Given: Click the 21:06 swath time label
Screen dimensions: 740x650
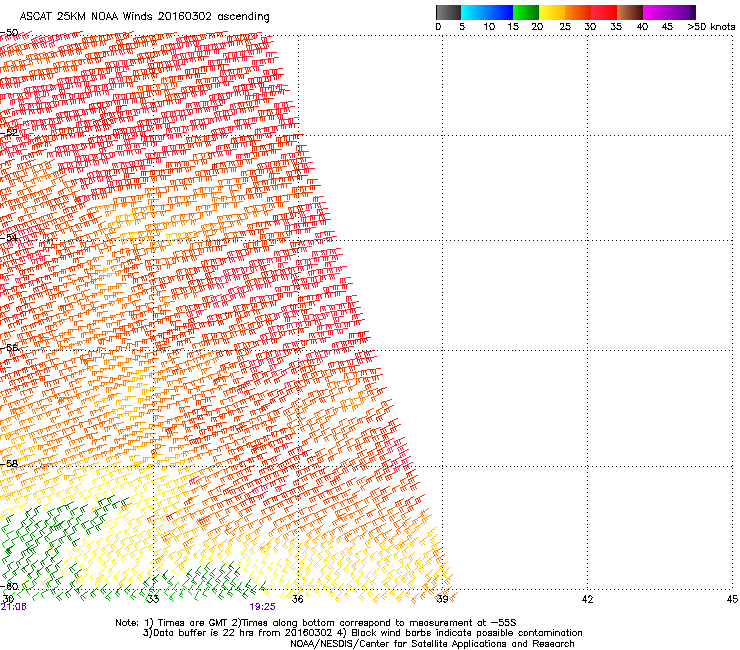Looking at the screenshot, I should click(x=14, y=607).
